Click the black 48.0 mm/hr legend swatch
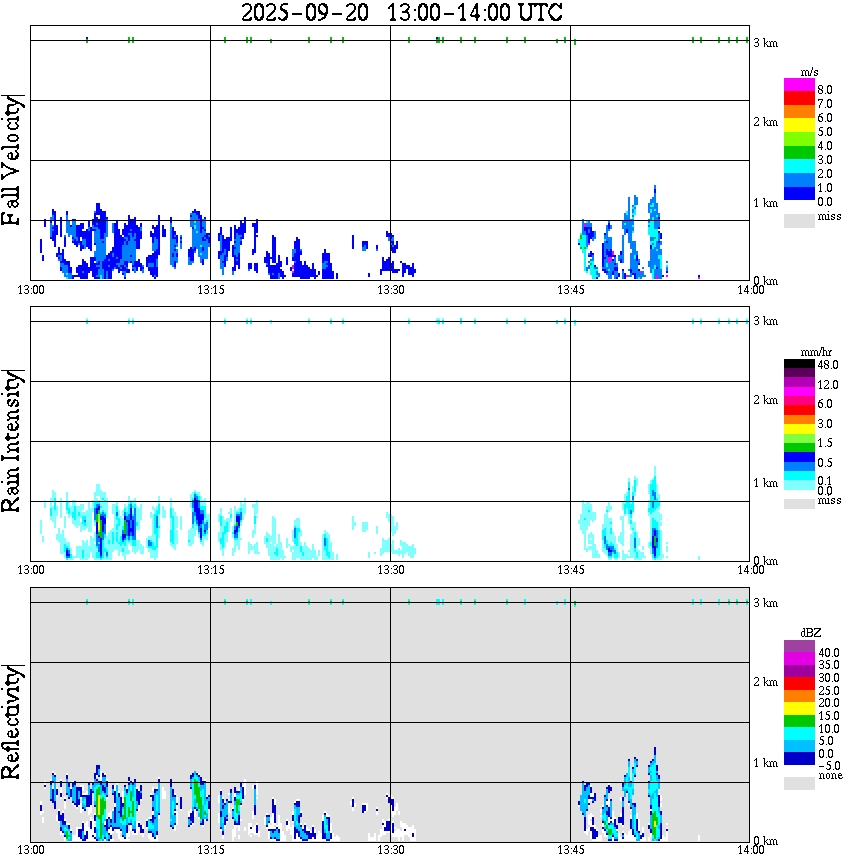The width and height of the screenshot is (850, 868). coord(799,364)
